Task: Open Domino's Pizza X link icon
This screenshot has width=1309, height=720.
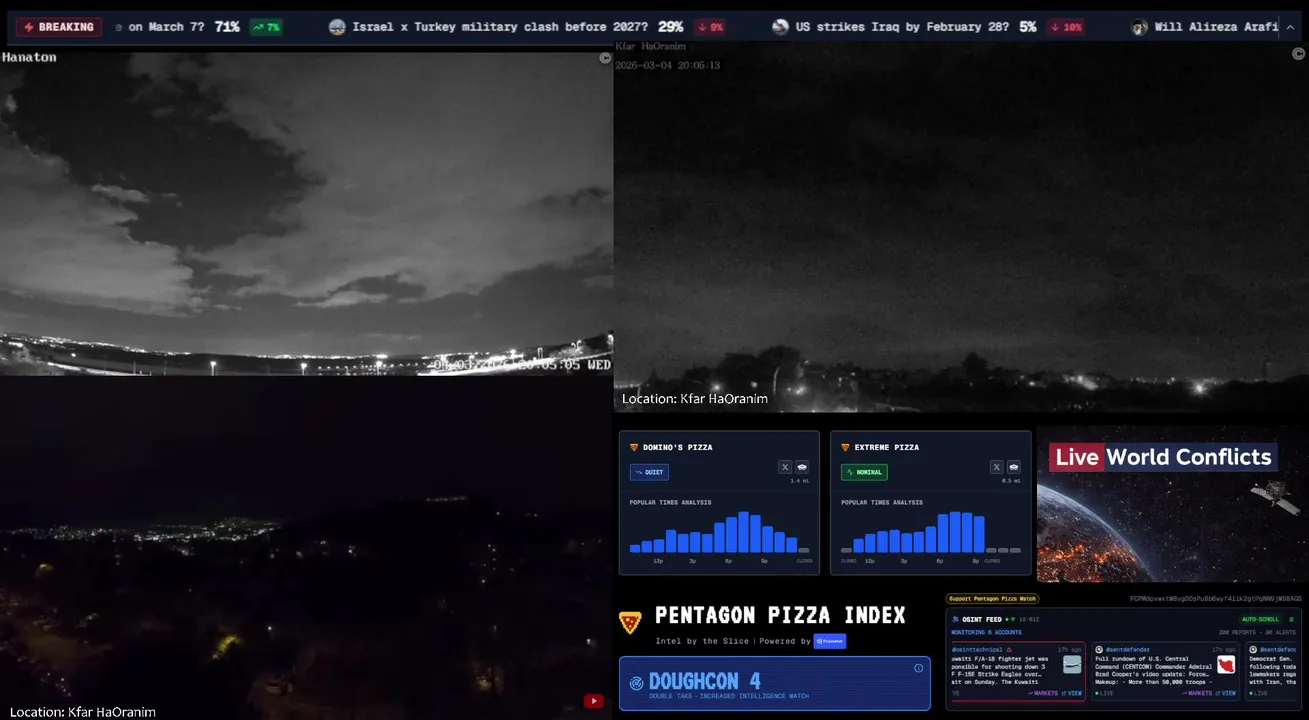Action: 785,467
